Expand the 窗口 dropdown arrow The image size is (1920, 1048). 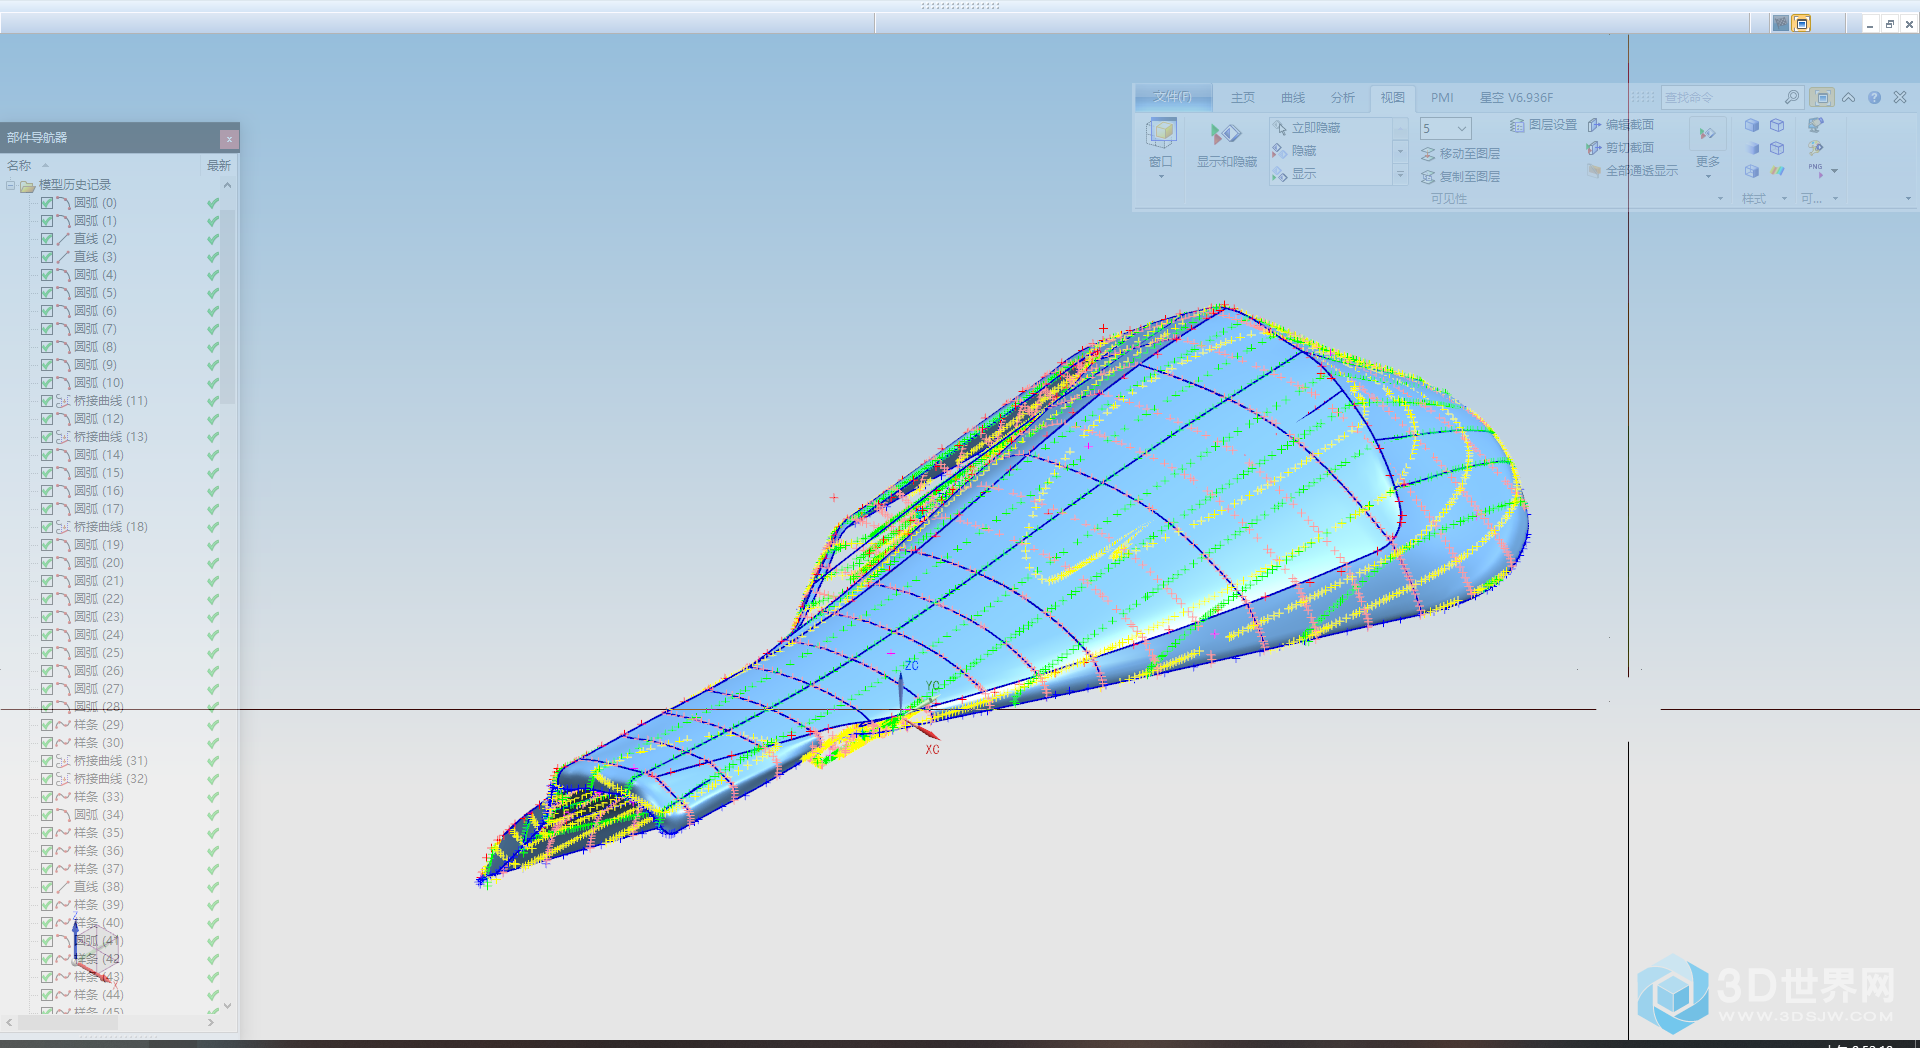(x=1161, y=177)
